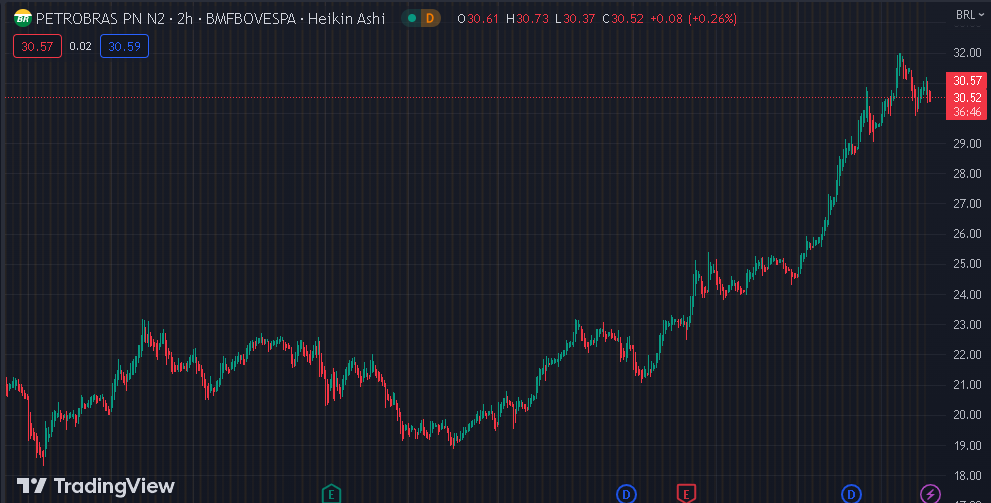Click the blue 30.59 buy price button
991x503 pixels.
click(x=125, y=46)
